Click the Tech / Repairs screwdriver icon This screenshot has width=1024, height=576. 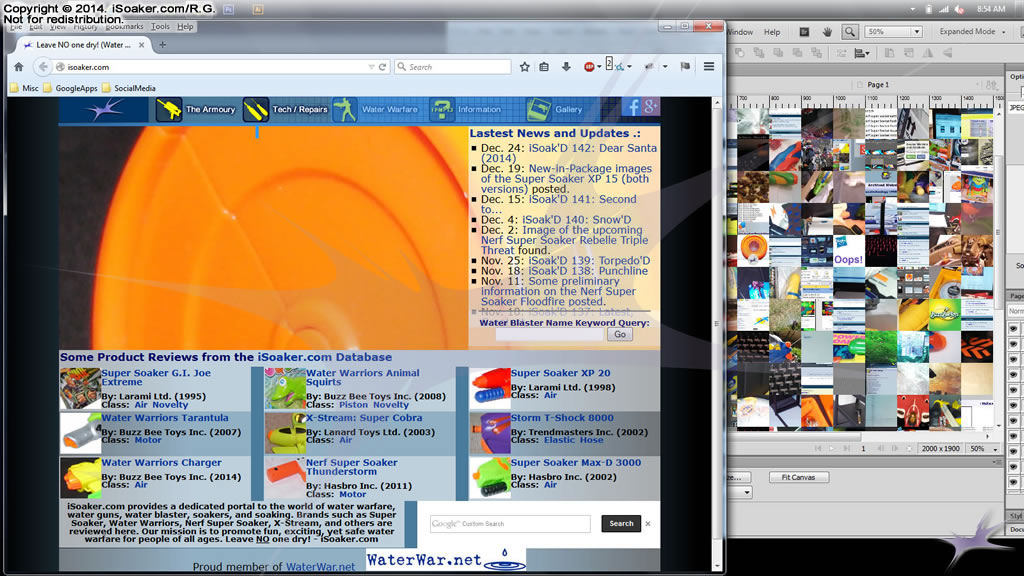(255, 109)
